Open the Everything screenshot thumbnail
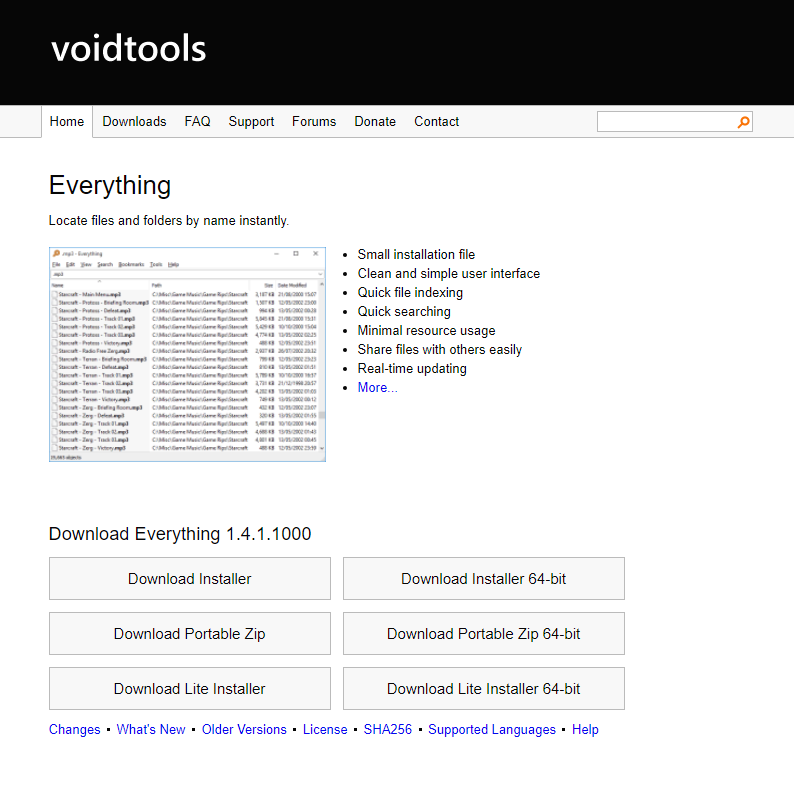The image size is (794, 806). [188, 354]
